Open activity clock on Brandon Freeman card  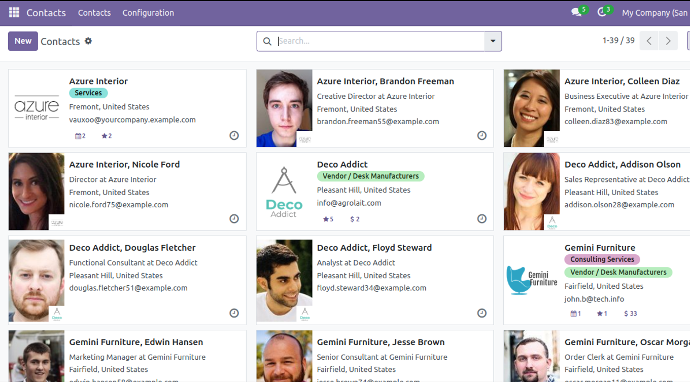[x=482, y=136]
